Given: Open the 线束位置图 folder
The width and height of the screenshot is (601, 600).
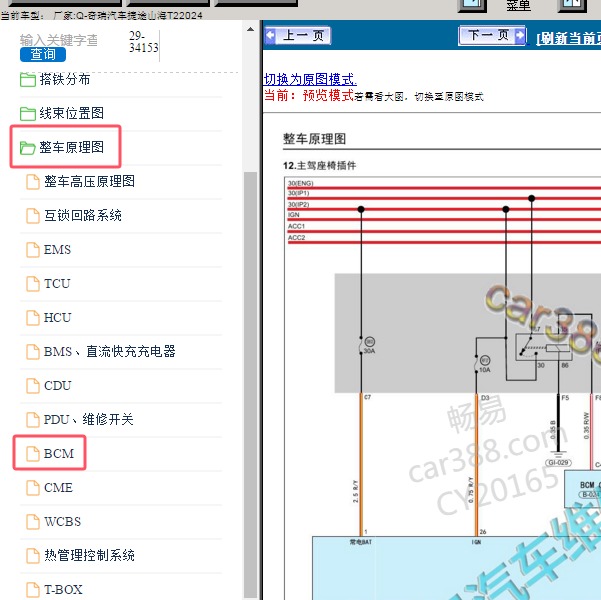Looking at the screenshot, I should pyautogui.click(x=71, y=113).
